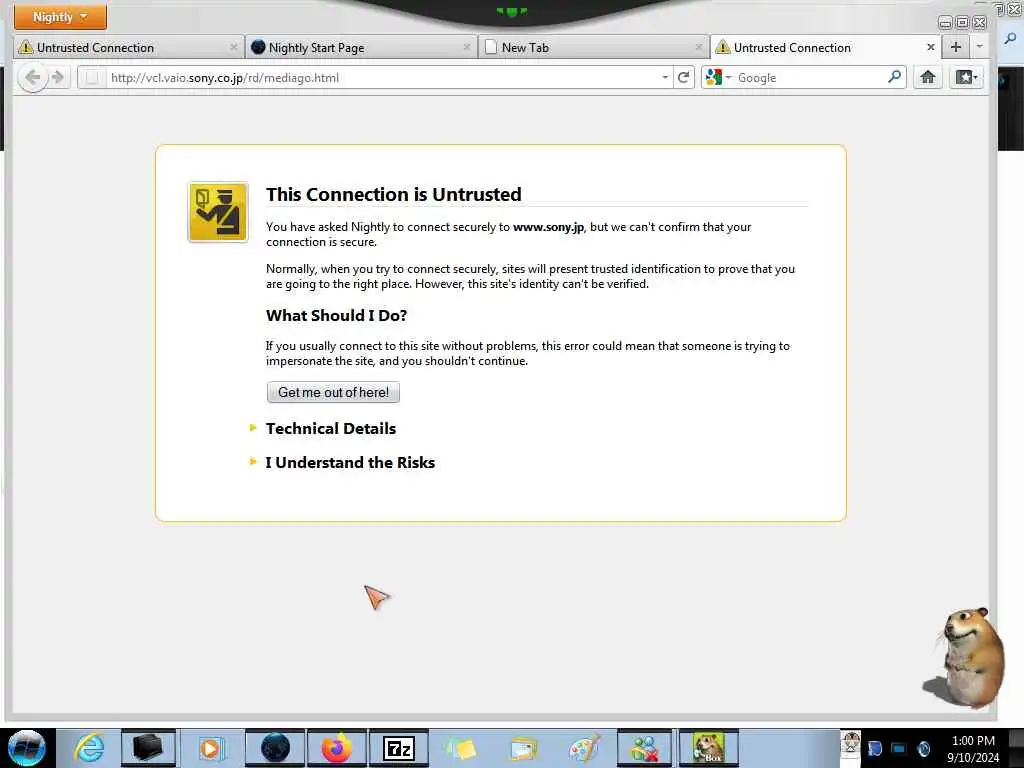
Task: Open the hamster Box taskbar icon
Action: pos(709,748)
